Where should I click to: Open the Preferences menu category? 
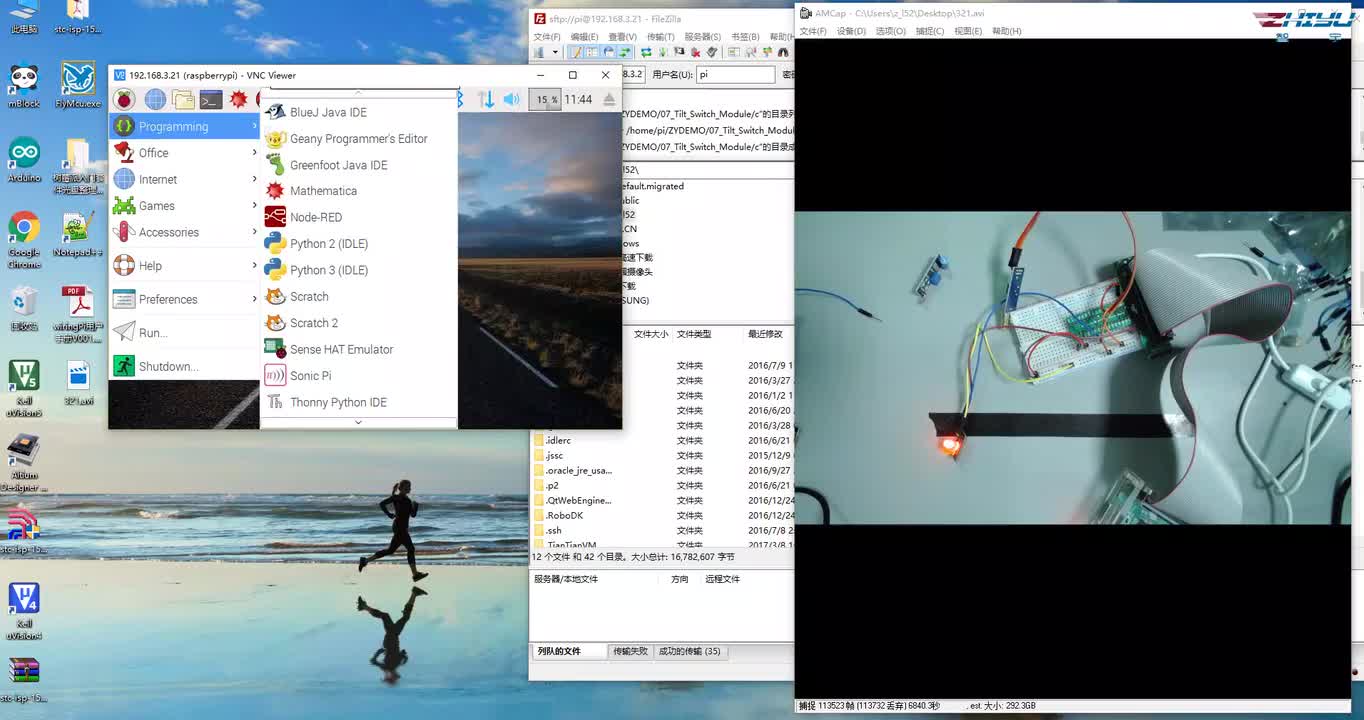click(x=185, y=299)
